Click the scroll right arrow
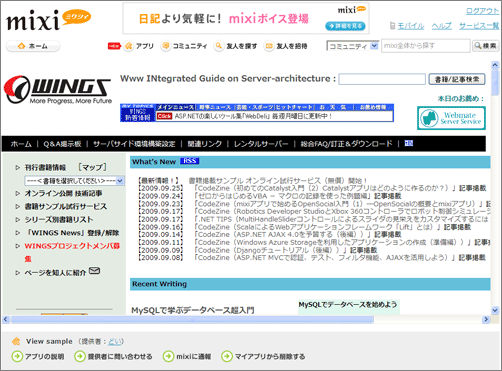 coord(486,320)
